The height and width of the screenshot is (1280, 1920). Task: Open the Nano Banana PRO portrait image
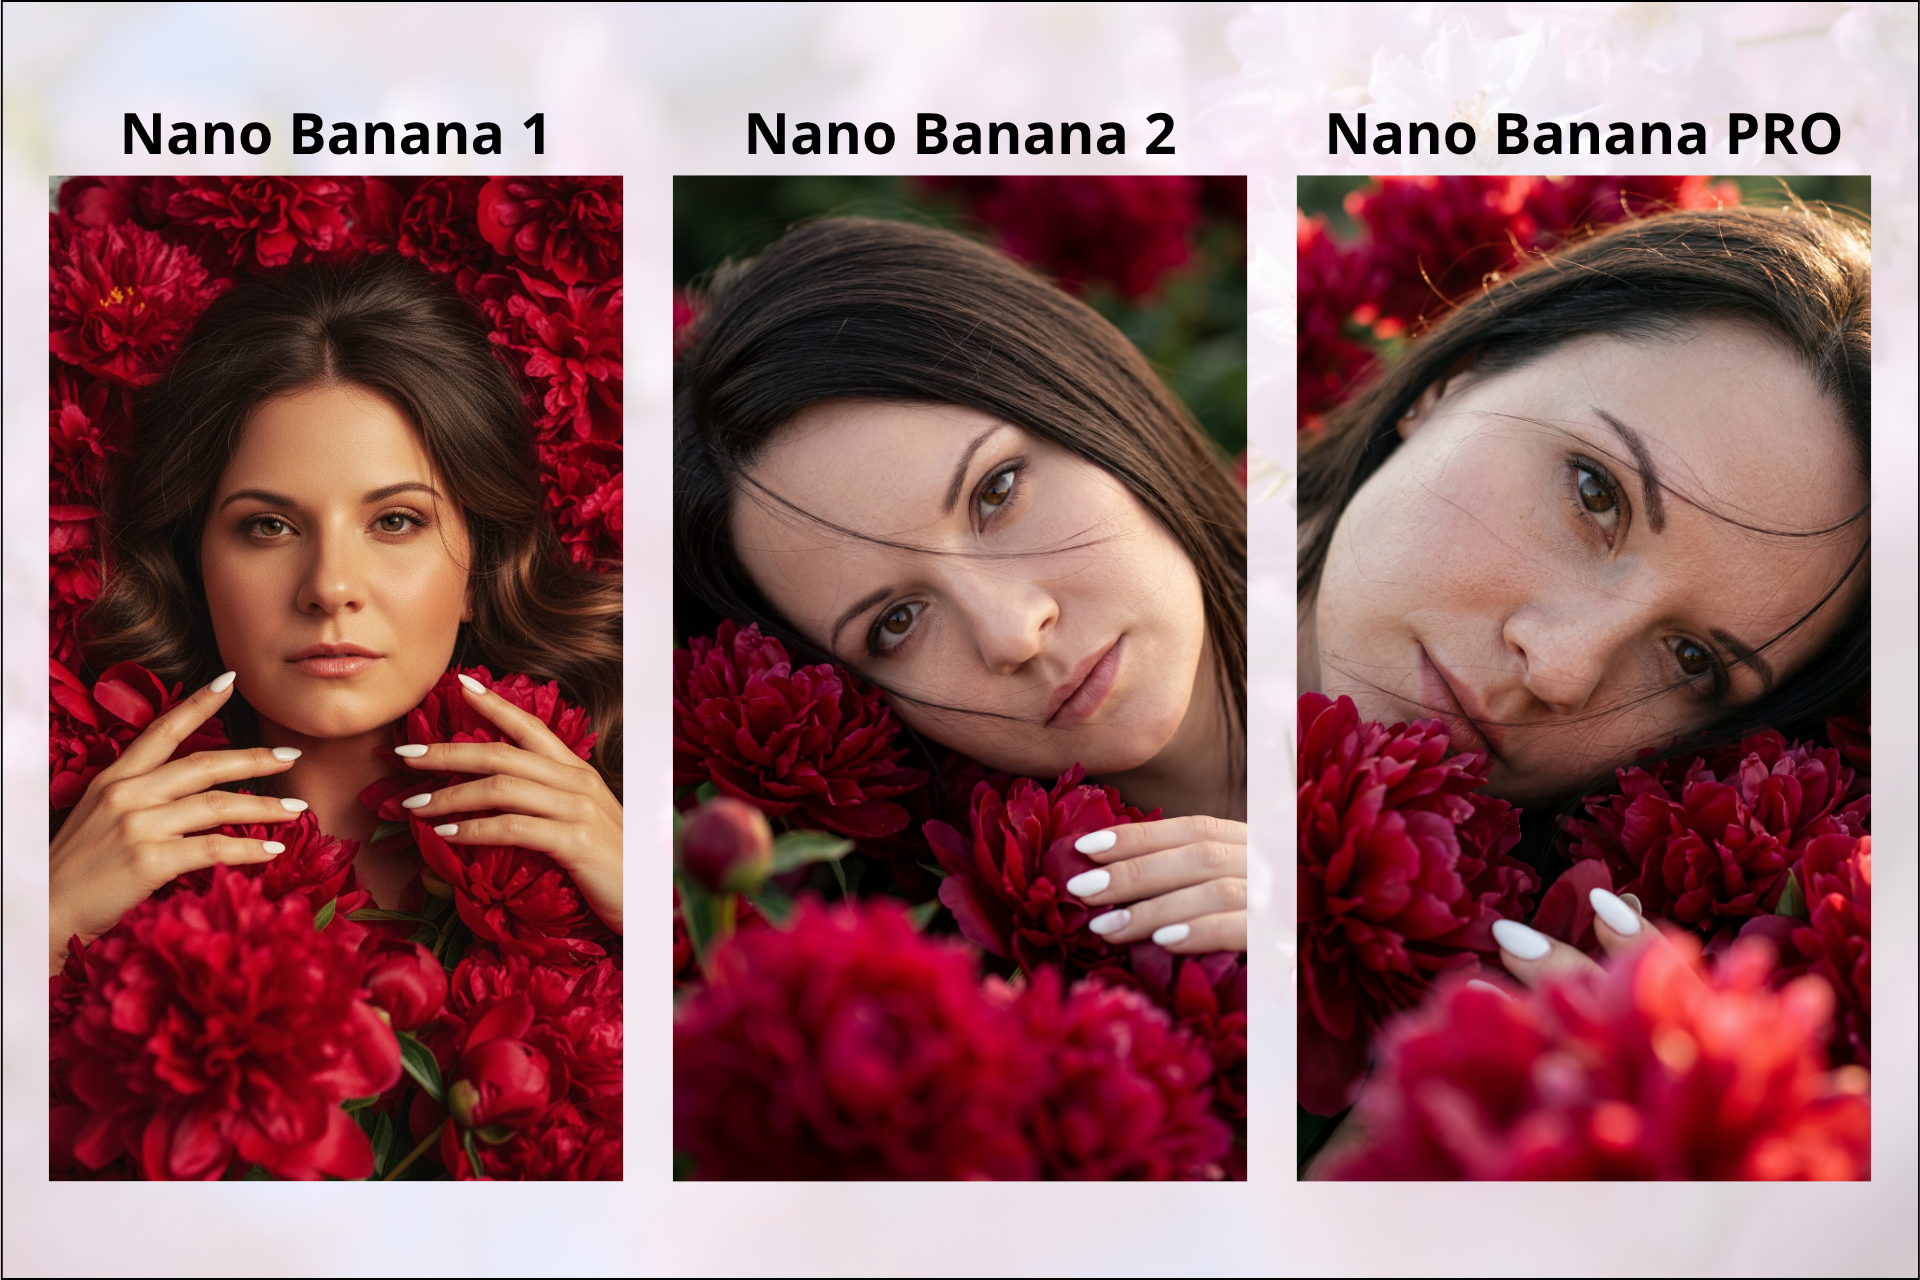tap(1584, 678)
